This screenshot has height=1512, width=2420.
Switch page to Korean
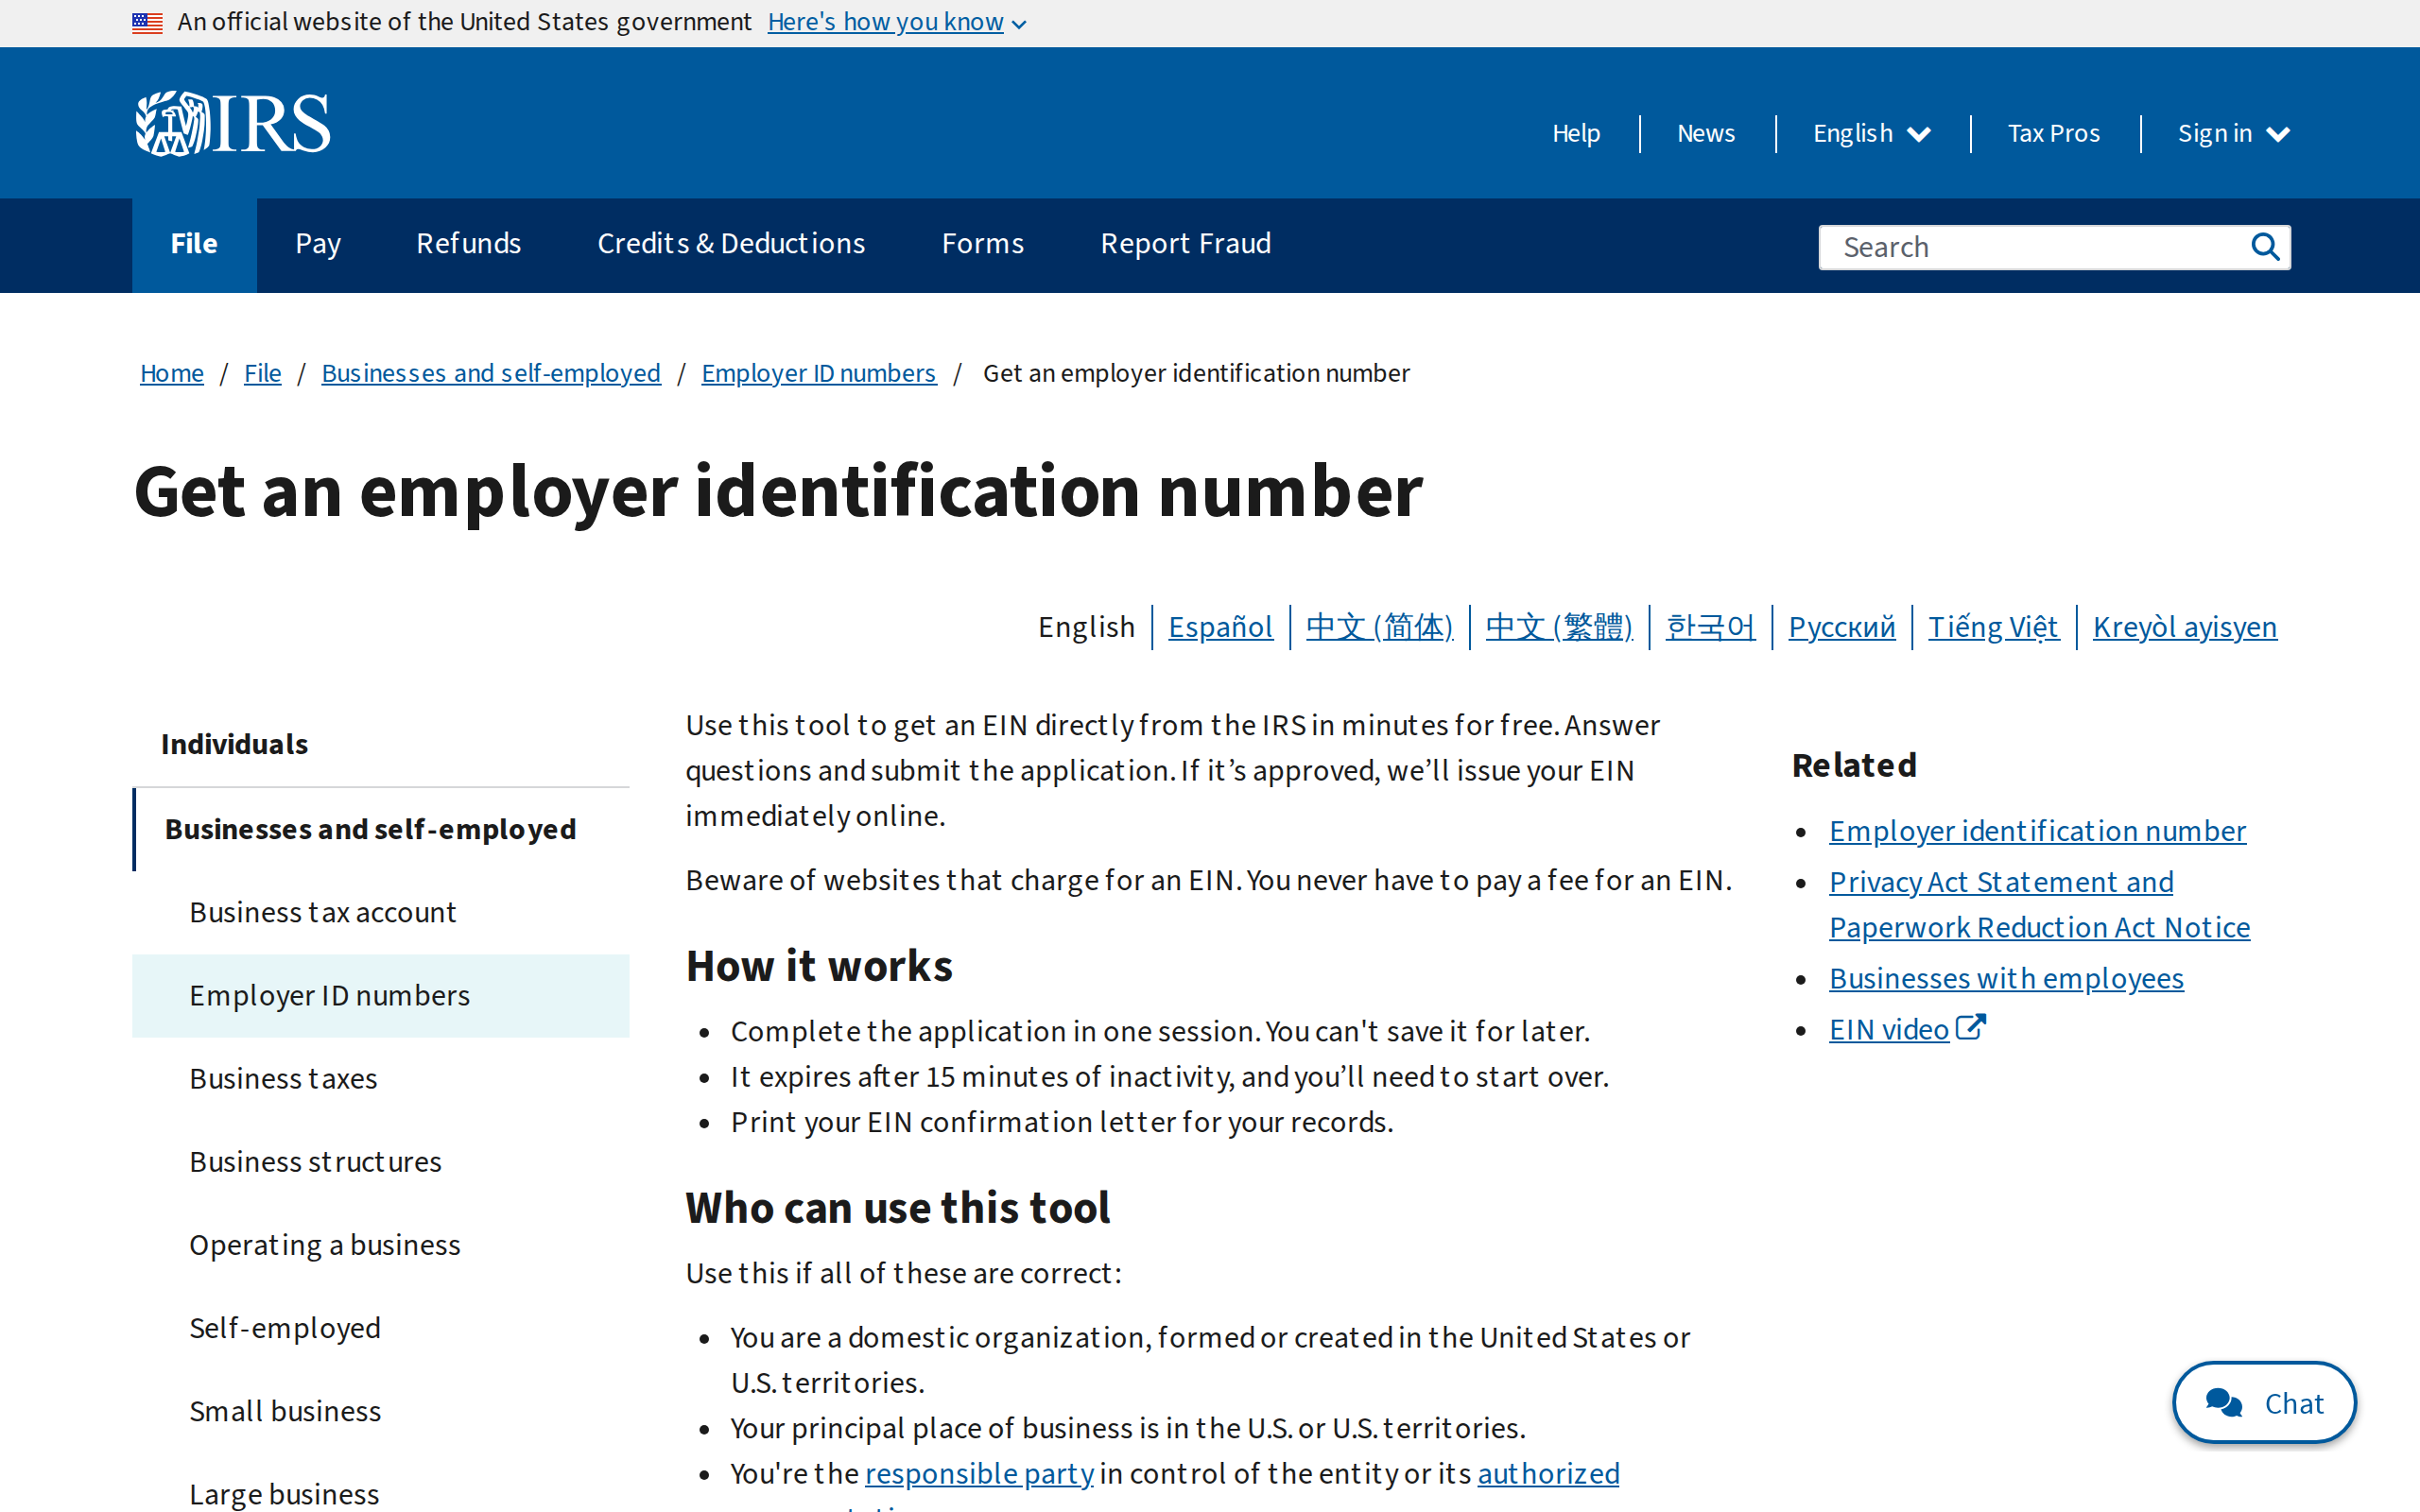[1710, 627]
